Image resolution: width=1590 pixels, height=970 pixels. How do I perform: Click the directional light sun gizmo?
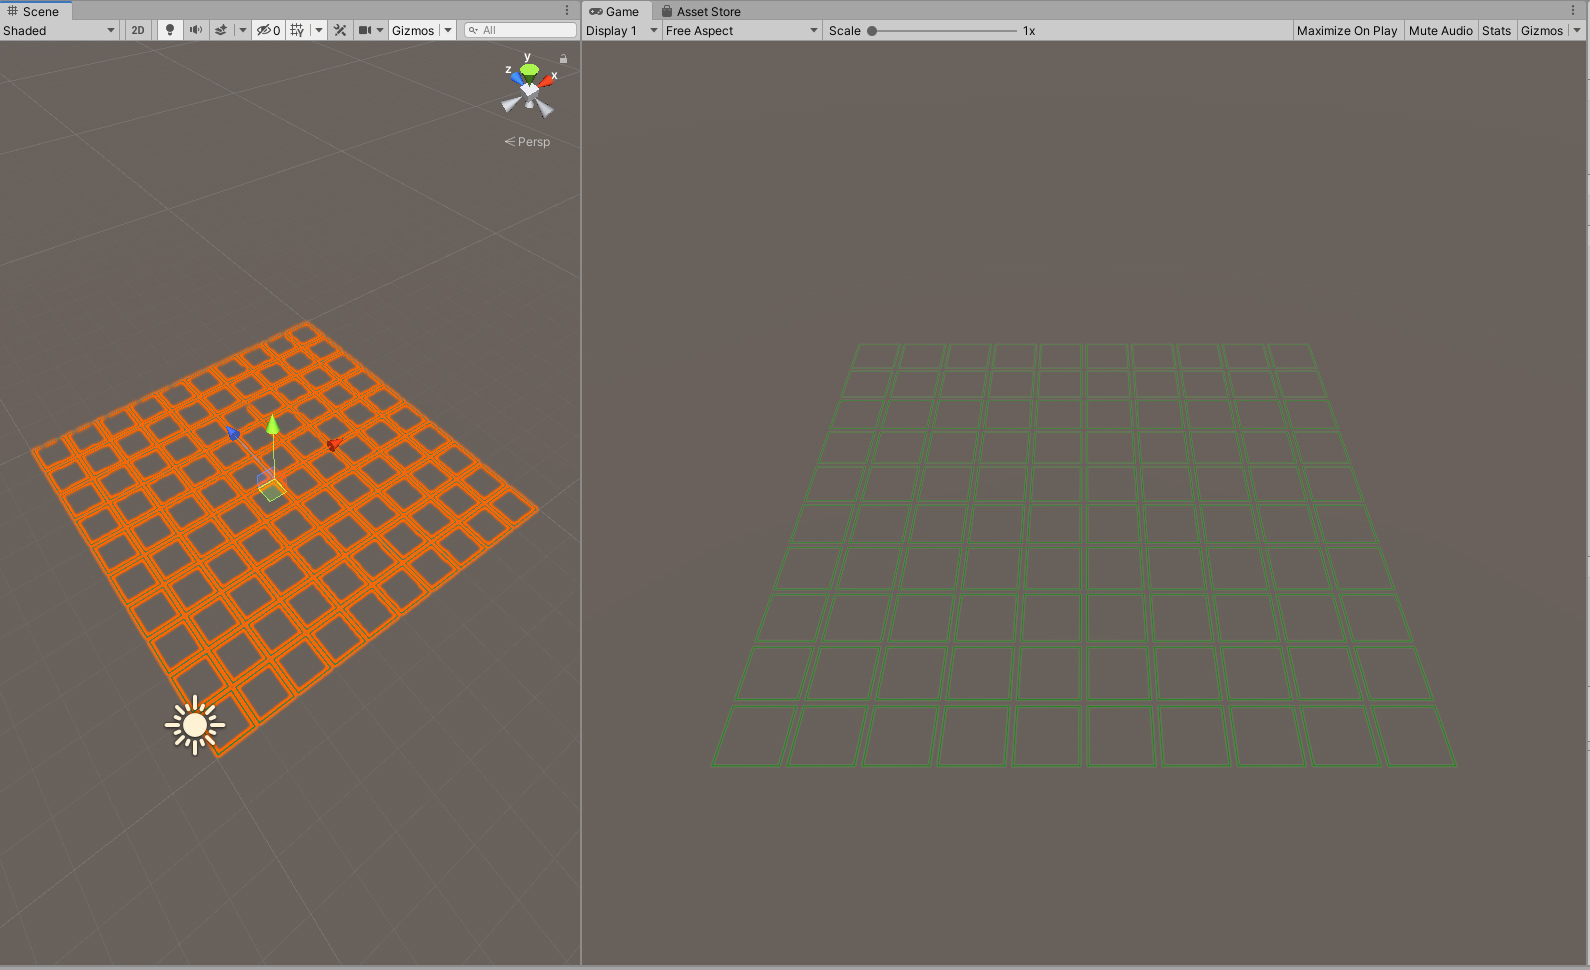pyautogui.click(x=195, y=725)
